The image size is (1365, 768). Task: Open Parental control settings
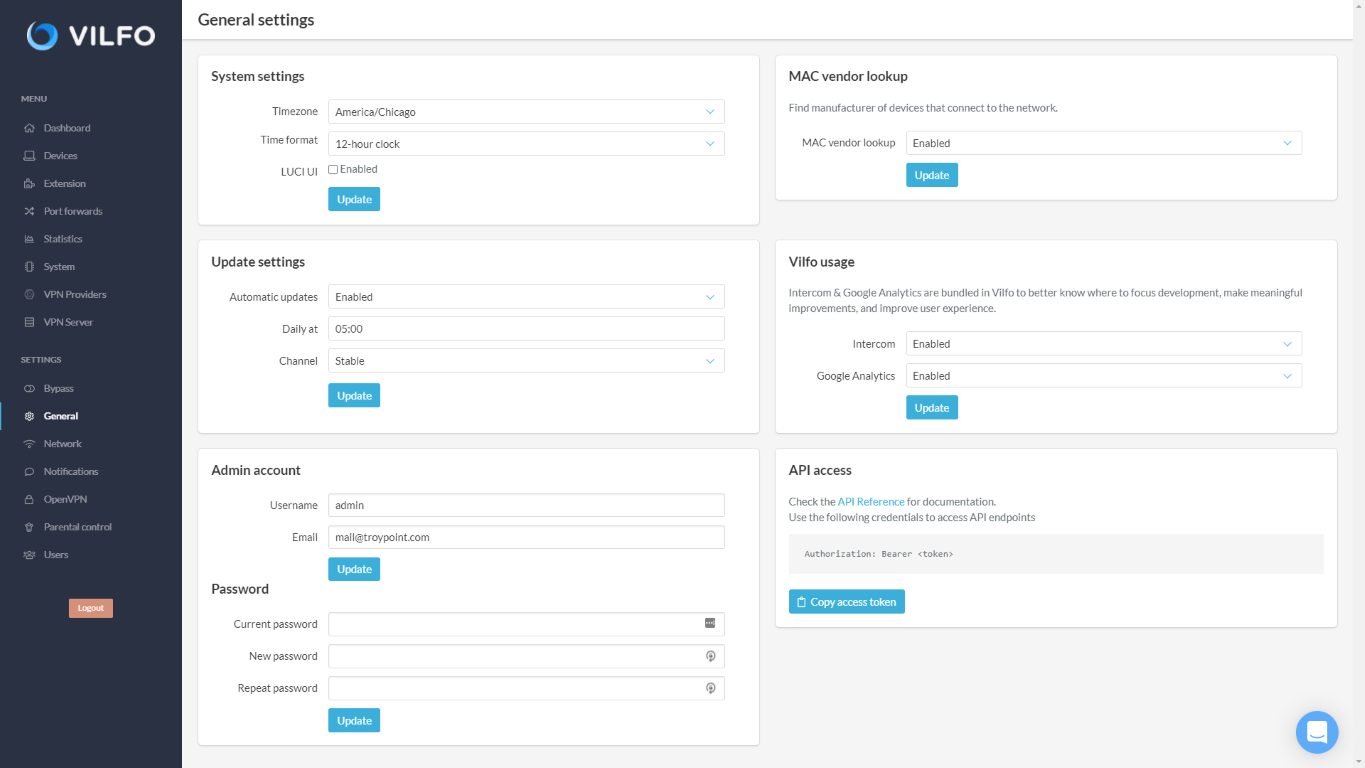[78, 527]
